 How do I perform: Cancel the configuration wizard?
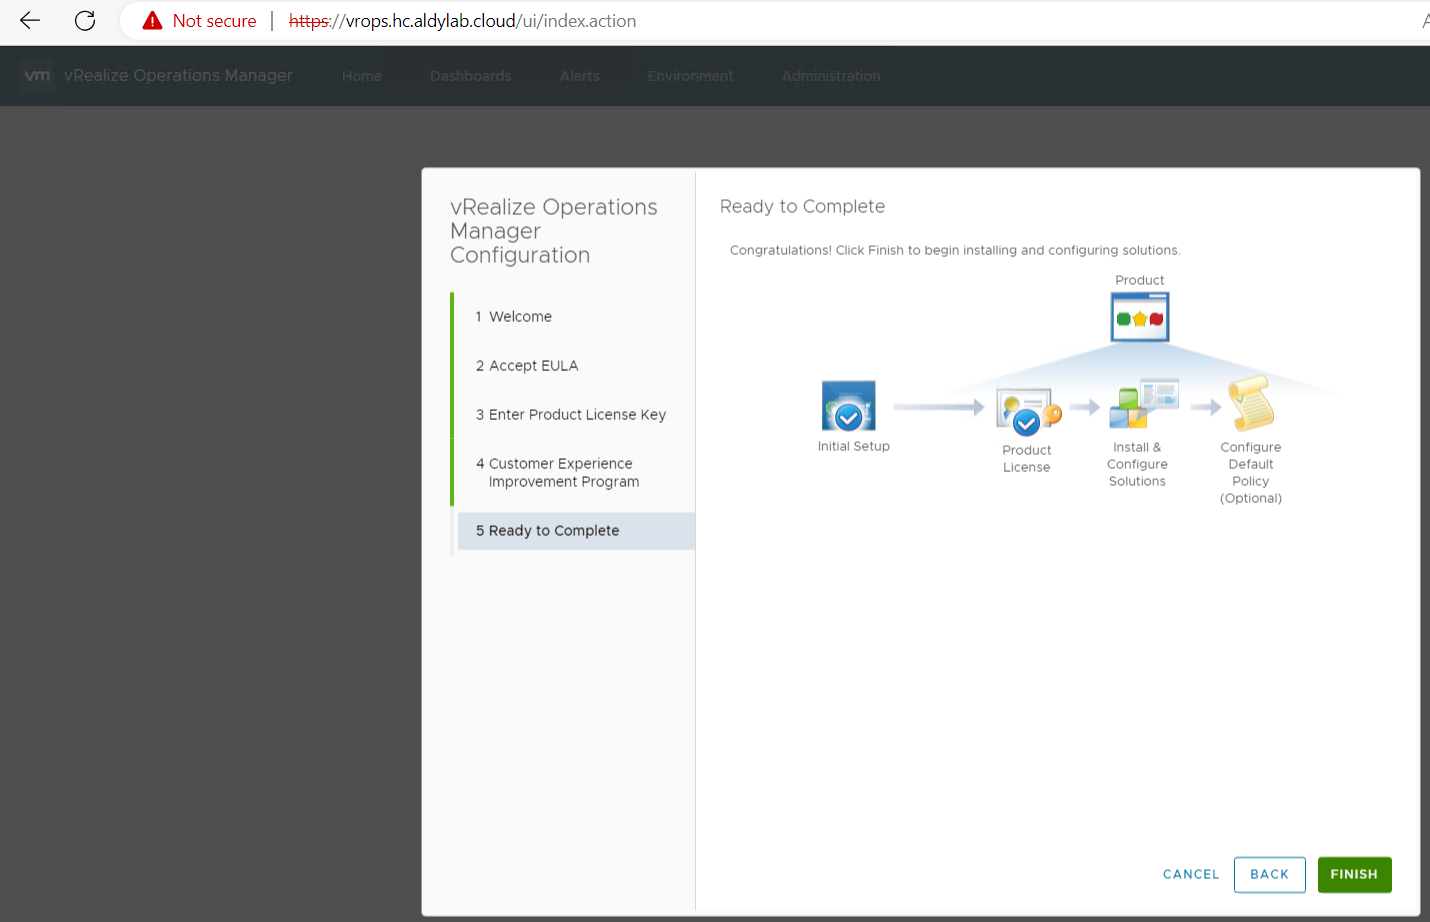point(1190,874)
